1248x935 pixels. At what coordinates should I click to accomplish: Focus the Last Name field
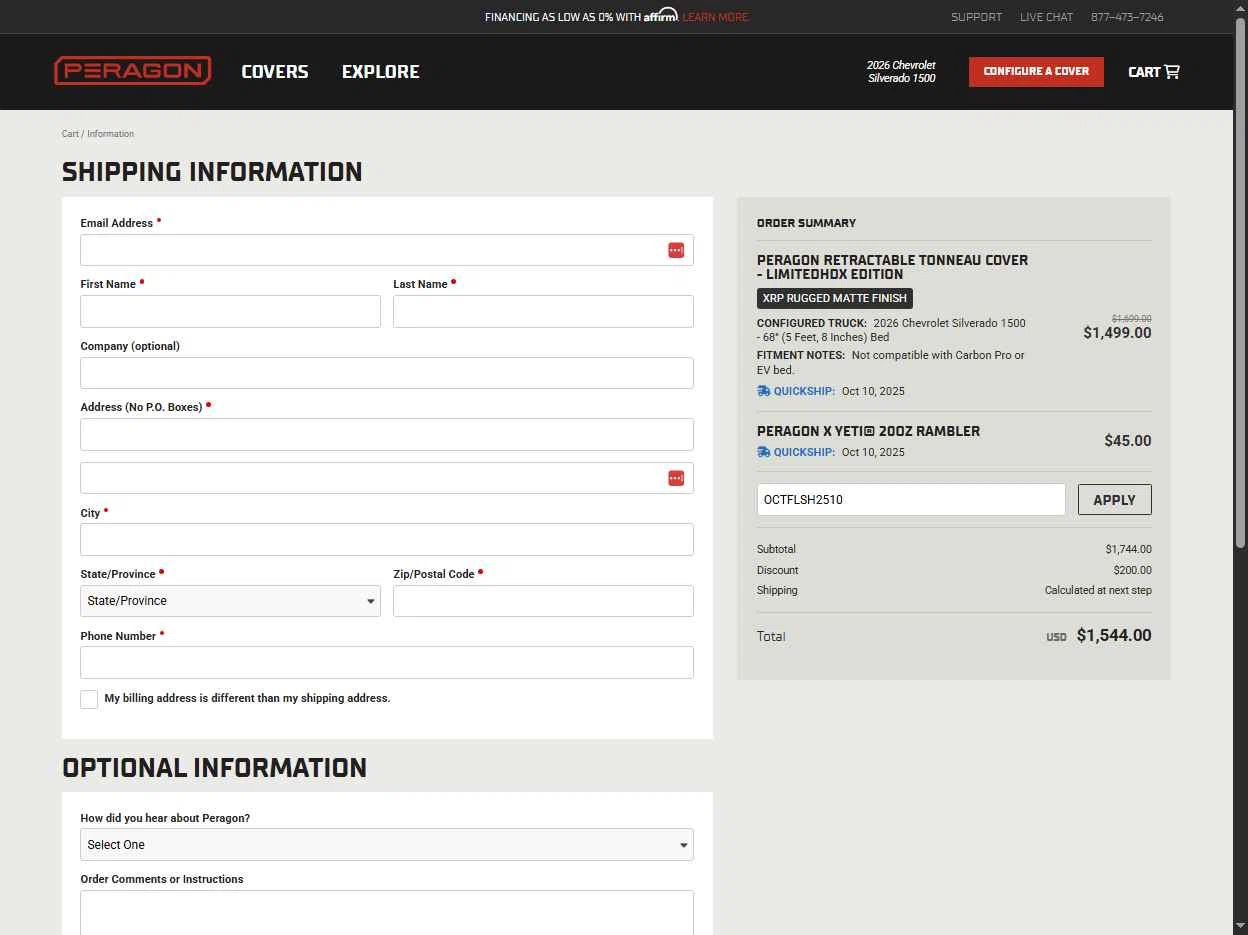coord(543,311)
